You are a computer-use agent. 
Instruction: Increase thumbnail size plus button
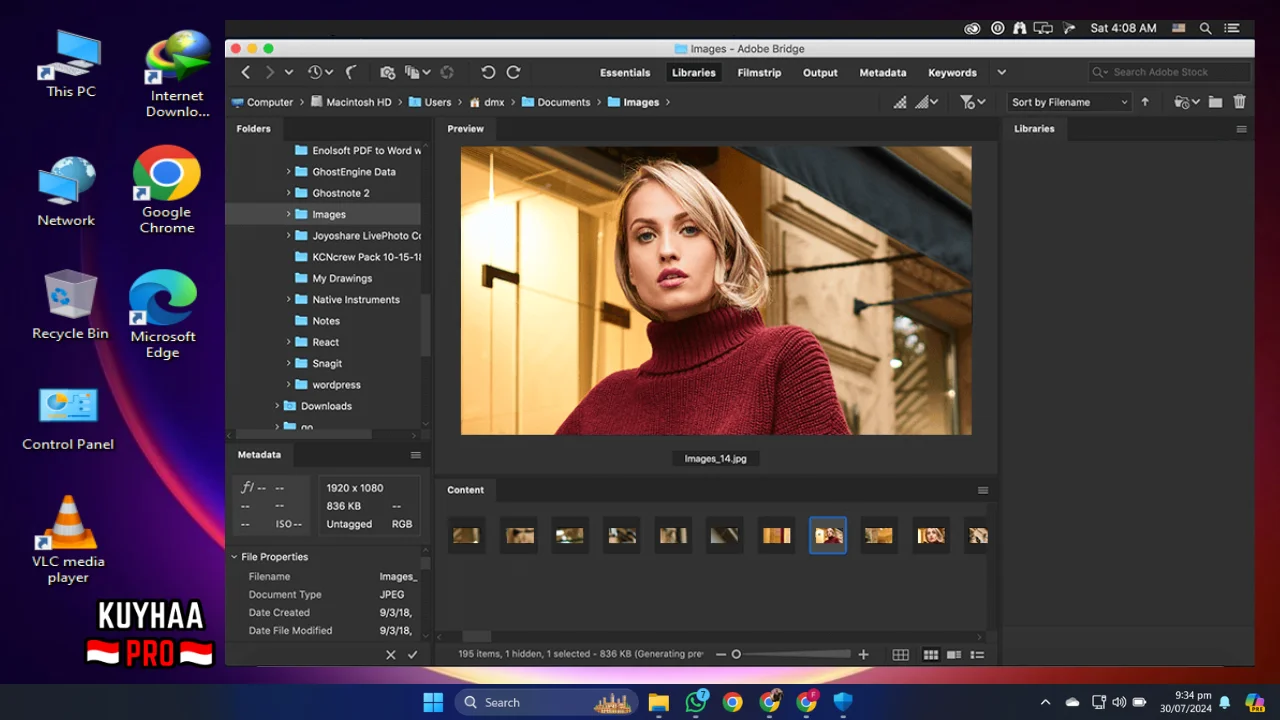864,655
